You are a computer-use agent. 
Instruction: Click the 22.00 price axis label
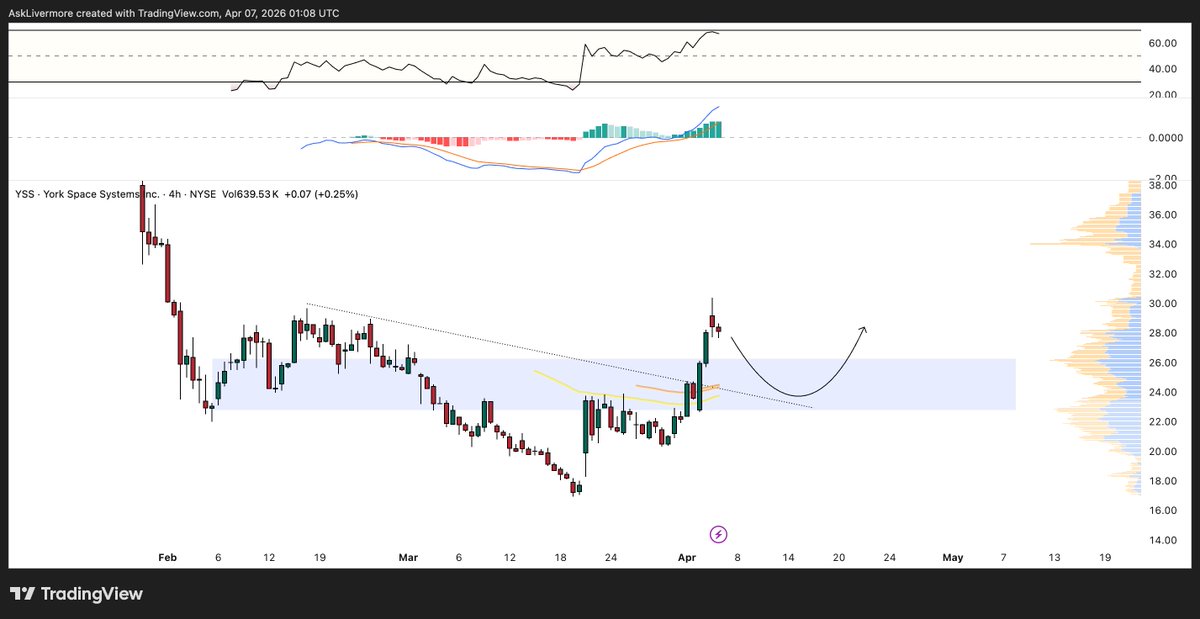tap(1161, 422)
